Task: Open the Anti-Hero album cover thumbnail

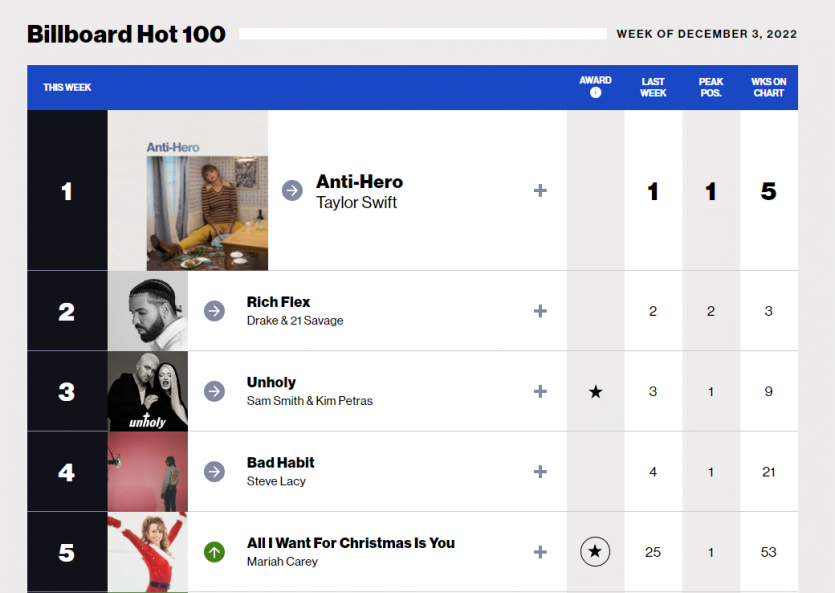Action: coord(207,191)
